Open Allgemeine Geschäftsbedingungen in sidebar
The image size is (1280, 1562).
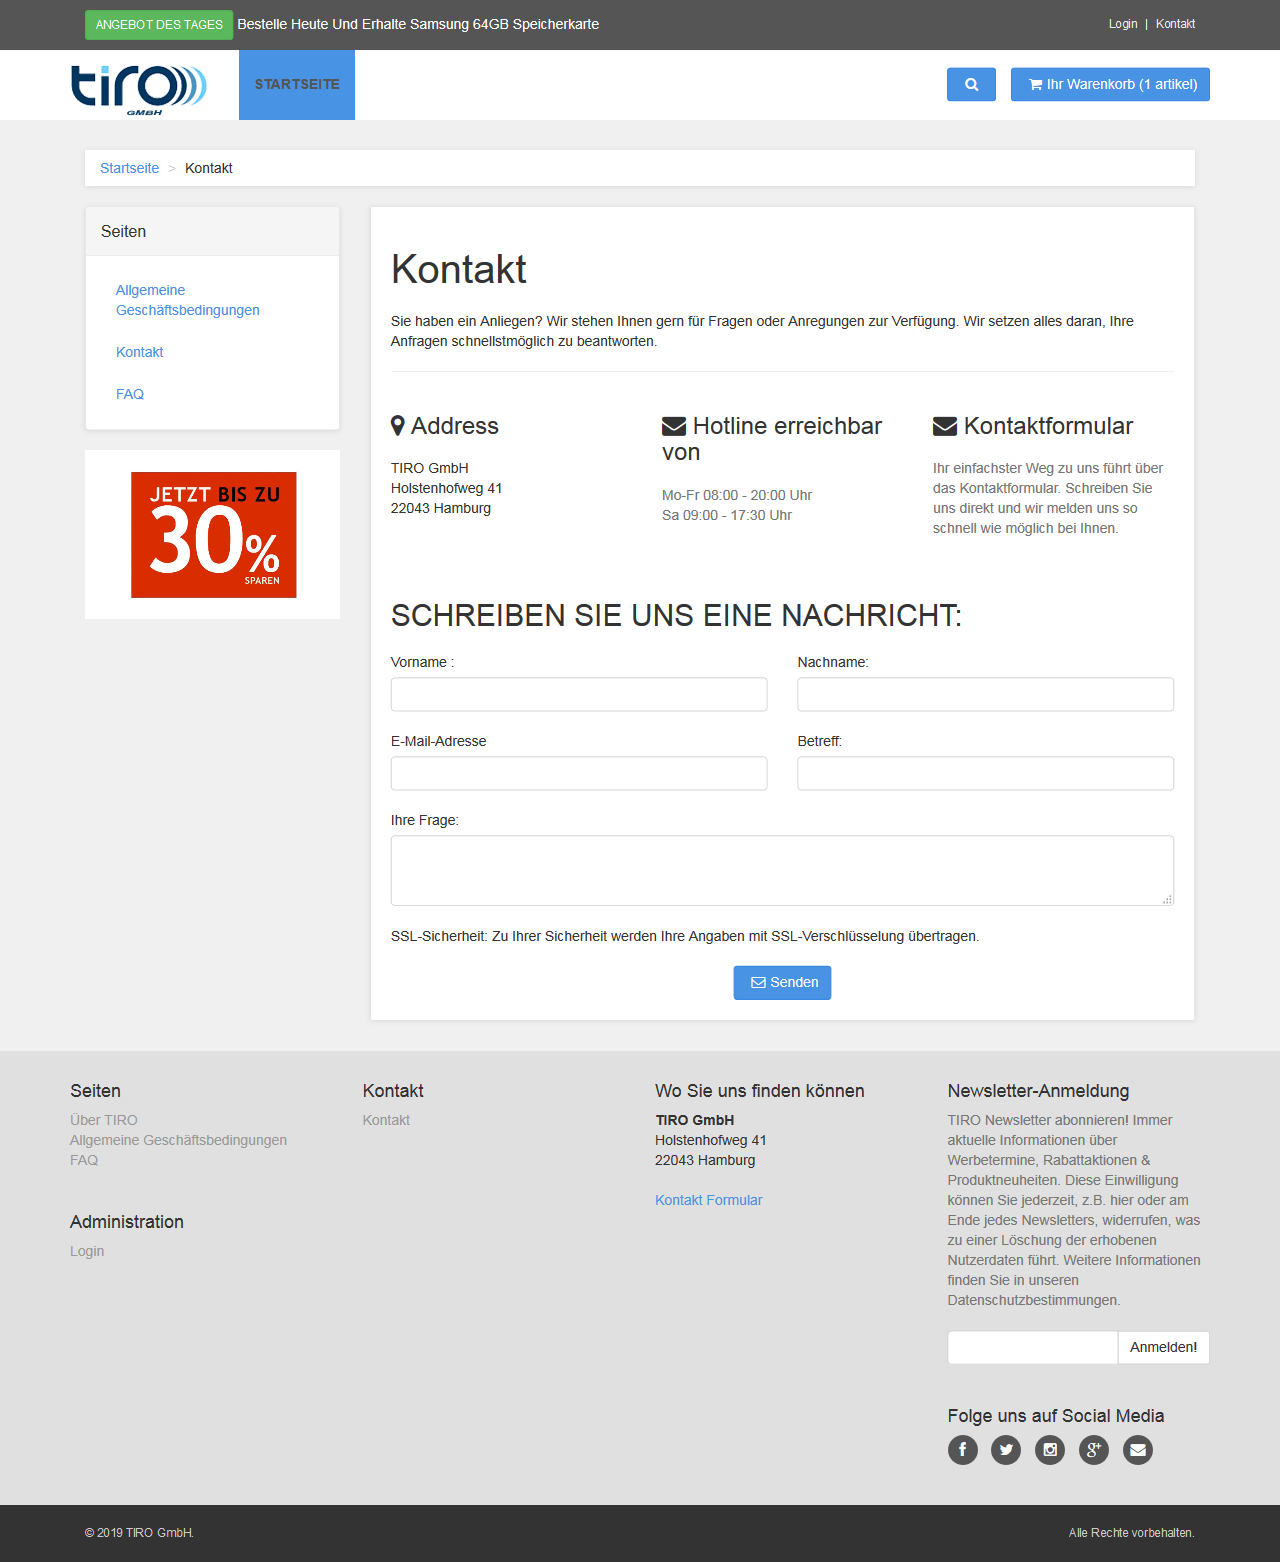click(x=188, y=300)
